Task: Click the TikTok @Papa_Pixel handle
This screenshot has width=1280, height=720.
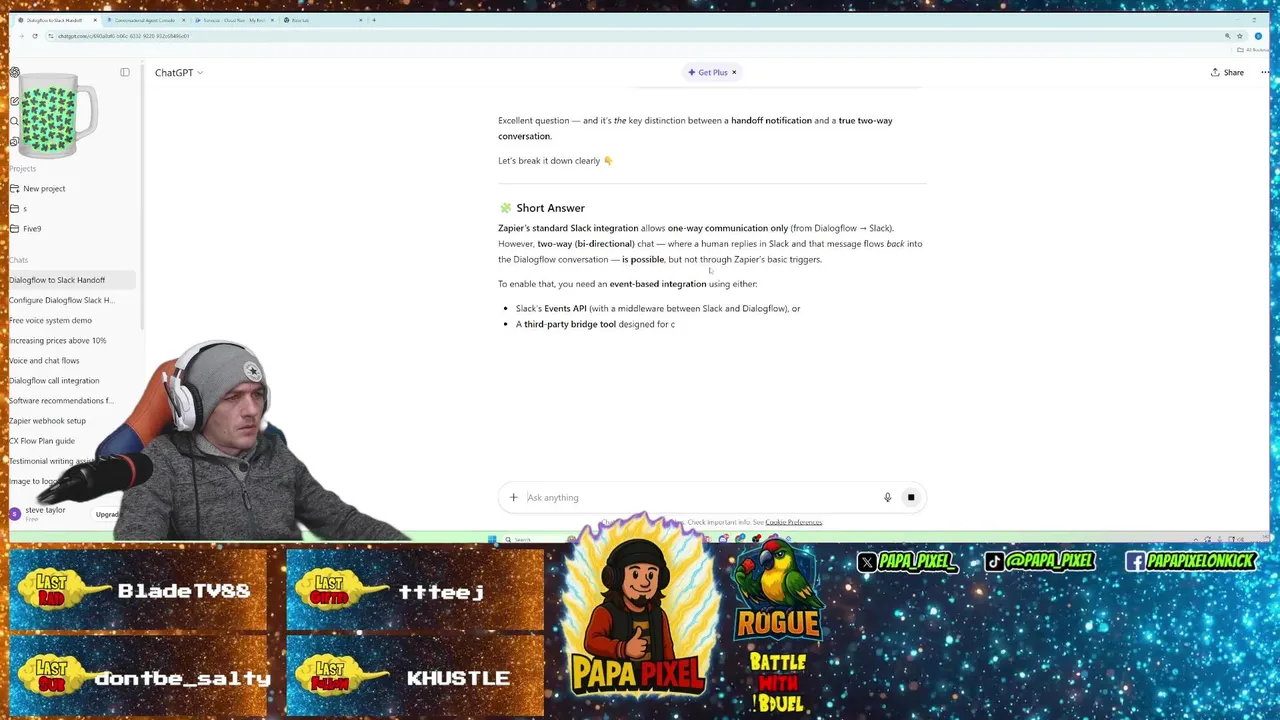Action: pyautogui.click(x=1040, y=562)
